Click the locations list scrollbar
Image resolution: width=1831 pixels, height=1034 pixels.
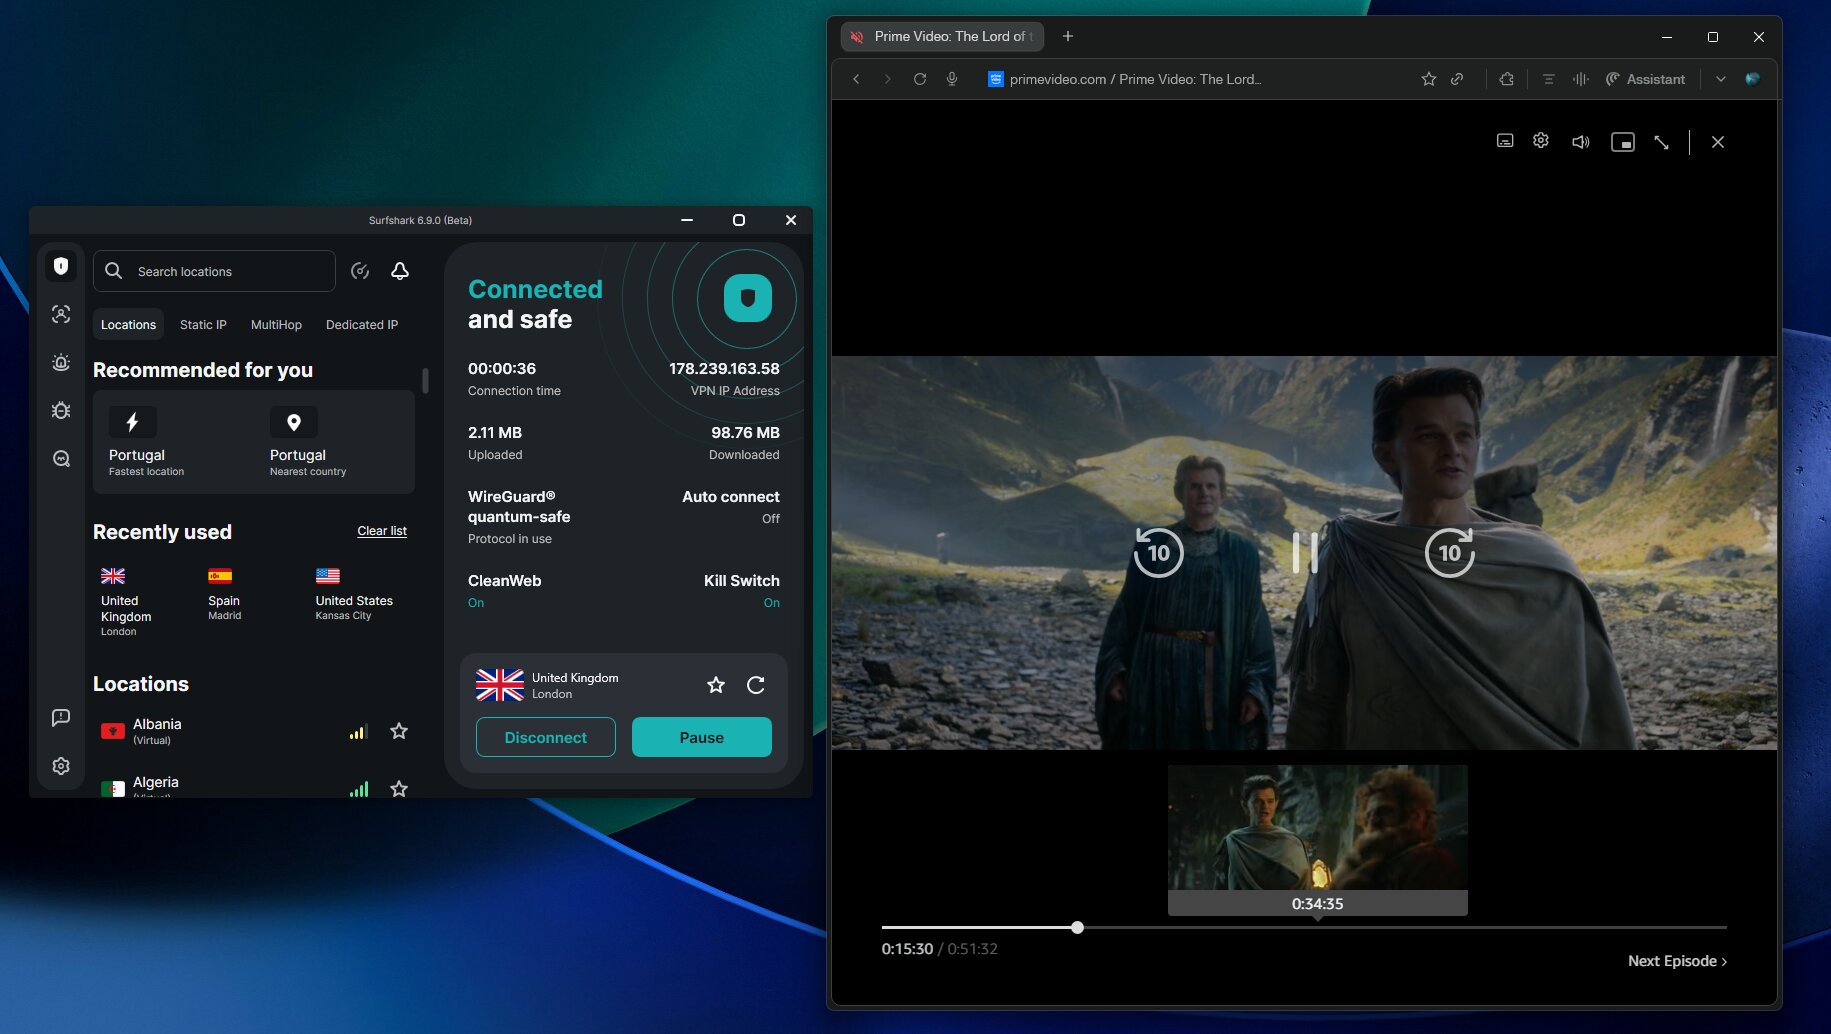[425, 381]
